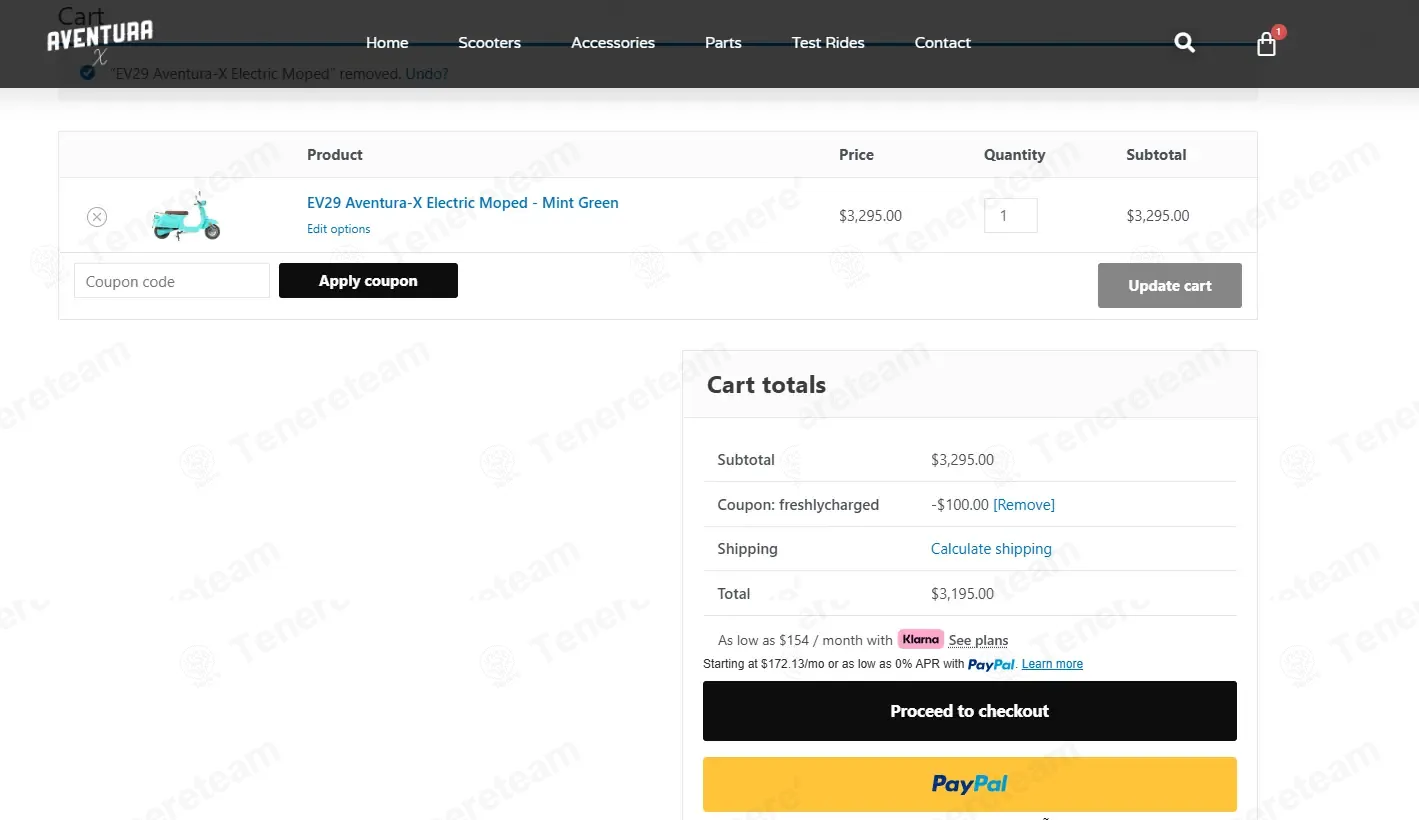Click the Klarna badge
The image size is (1419, 820).
point(921,639)
